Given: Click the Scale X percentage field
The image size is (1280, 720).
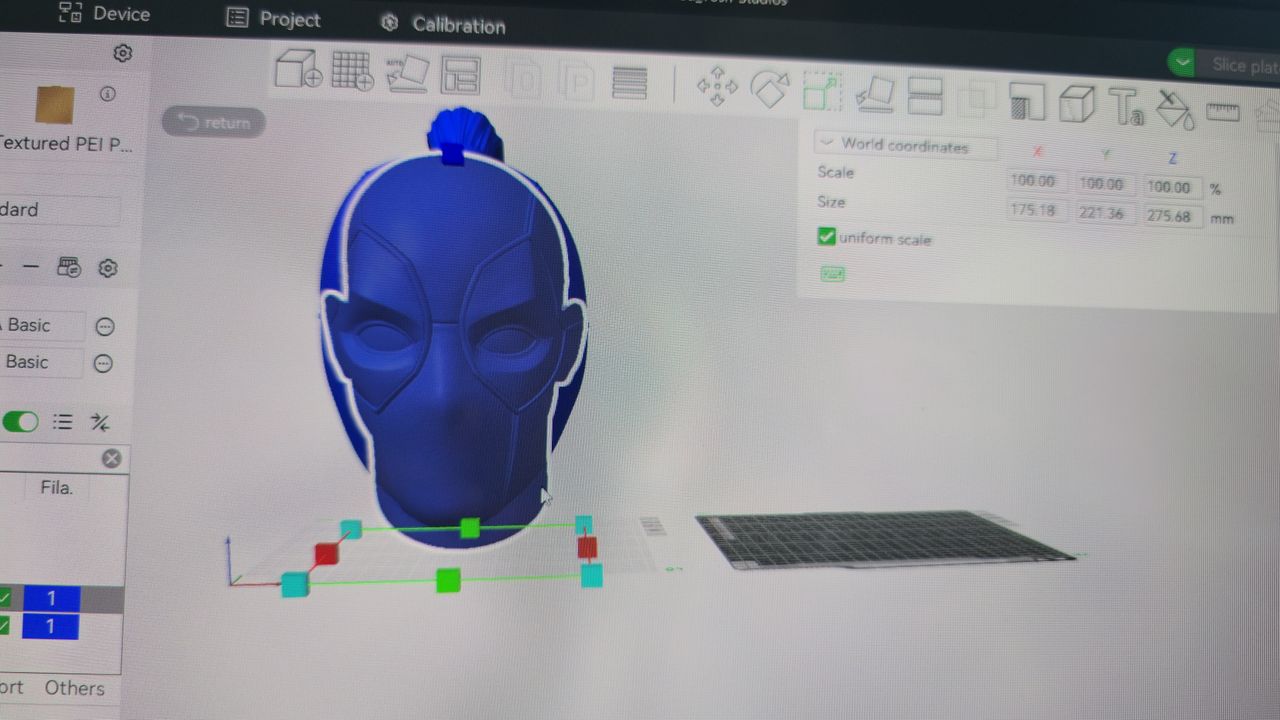Looking at the screenshot, I should click(x=1035, y=181).
